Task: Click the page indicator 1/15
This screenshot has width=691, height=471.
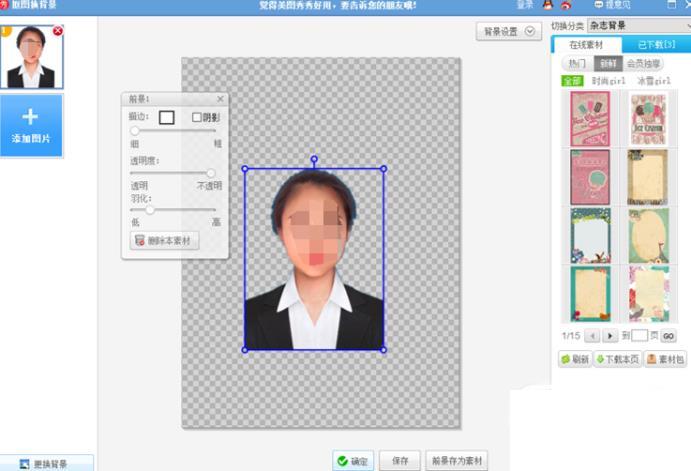Action: point(571,336)
